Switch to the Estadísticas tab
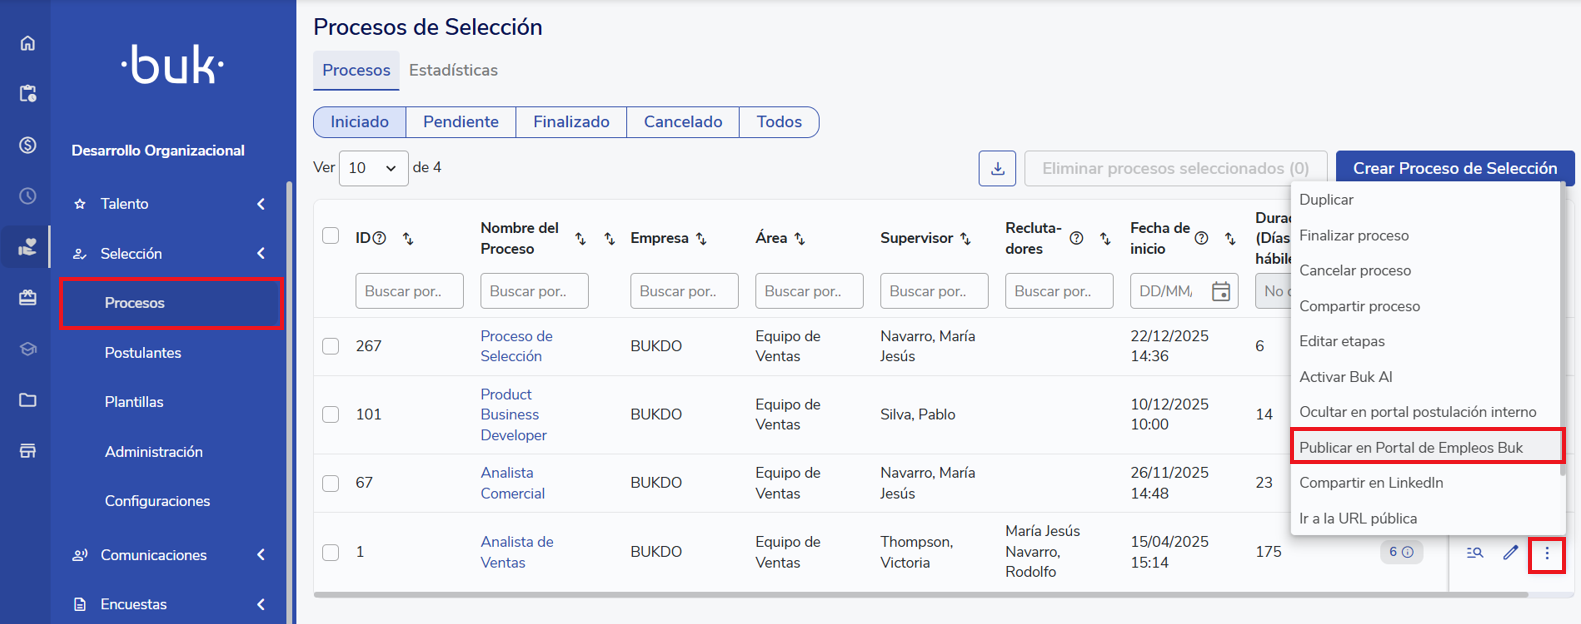1581x624 pixels. 453,70
